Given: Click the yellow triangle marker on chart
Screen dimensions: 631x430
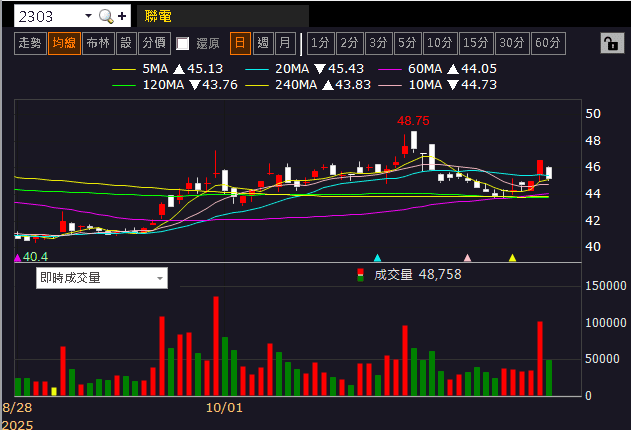Looking at the screenshot, I should (x=513, y=258).
